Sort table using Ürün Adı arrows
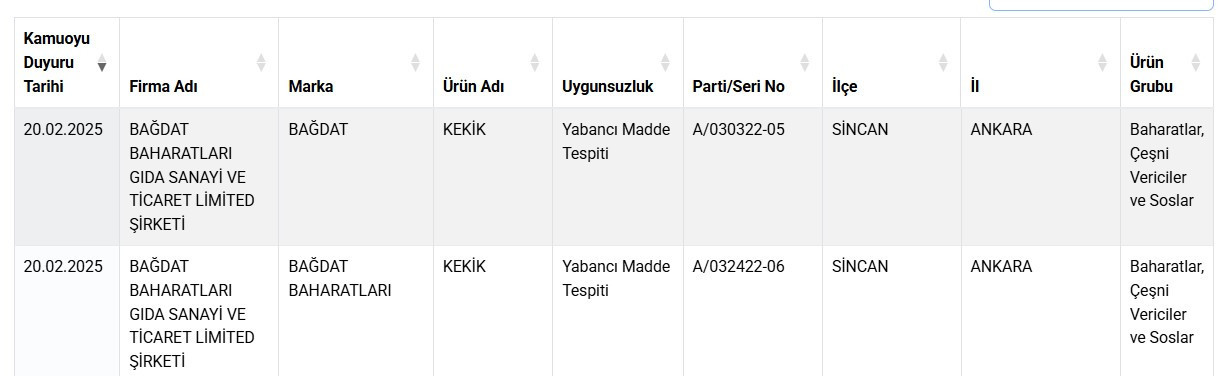Viewport: 1229px width, 376px height. click(535, 63)
